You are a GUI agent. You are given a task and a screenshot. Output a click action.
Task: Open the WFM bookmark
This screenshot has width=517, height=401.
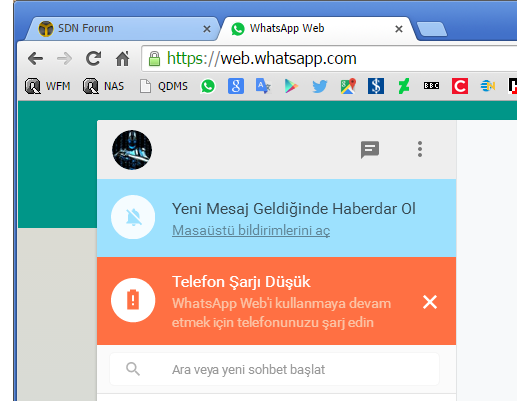tap(47, 86)
